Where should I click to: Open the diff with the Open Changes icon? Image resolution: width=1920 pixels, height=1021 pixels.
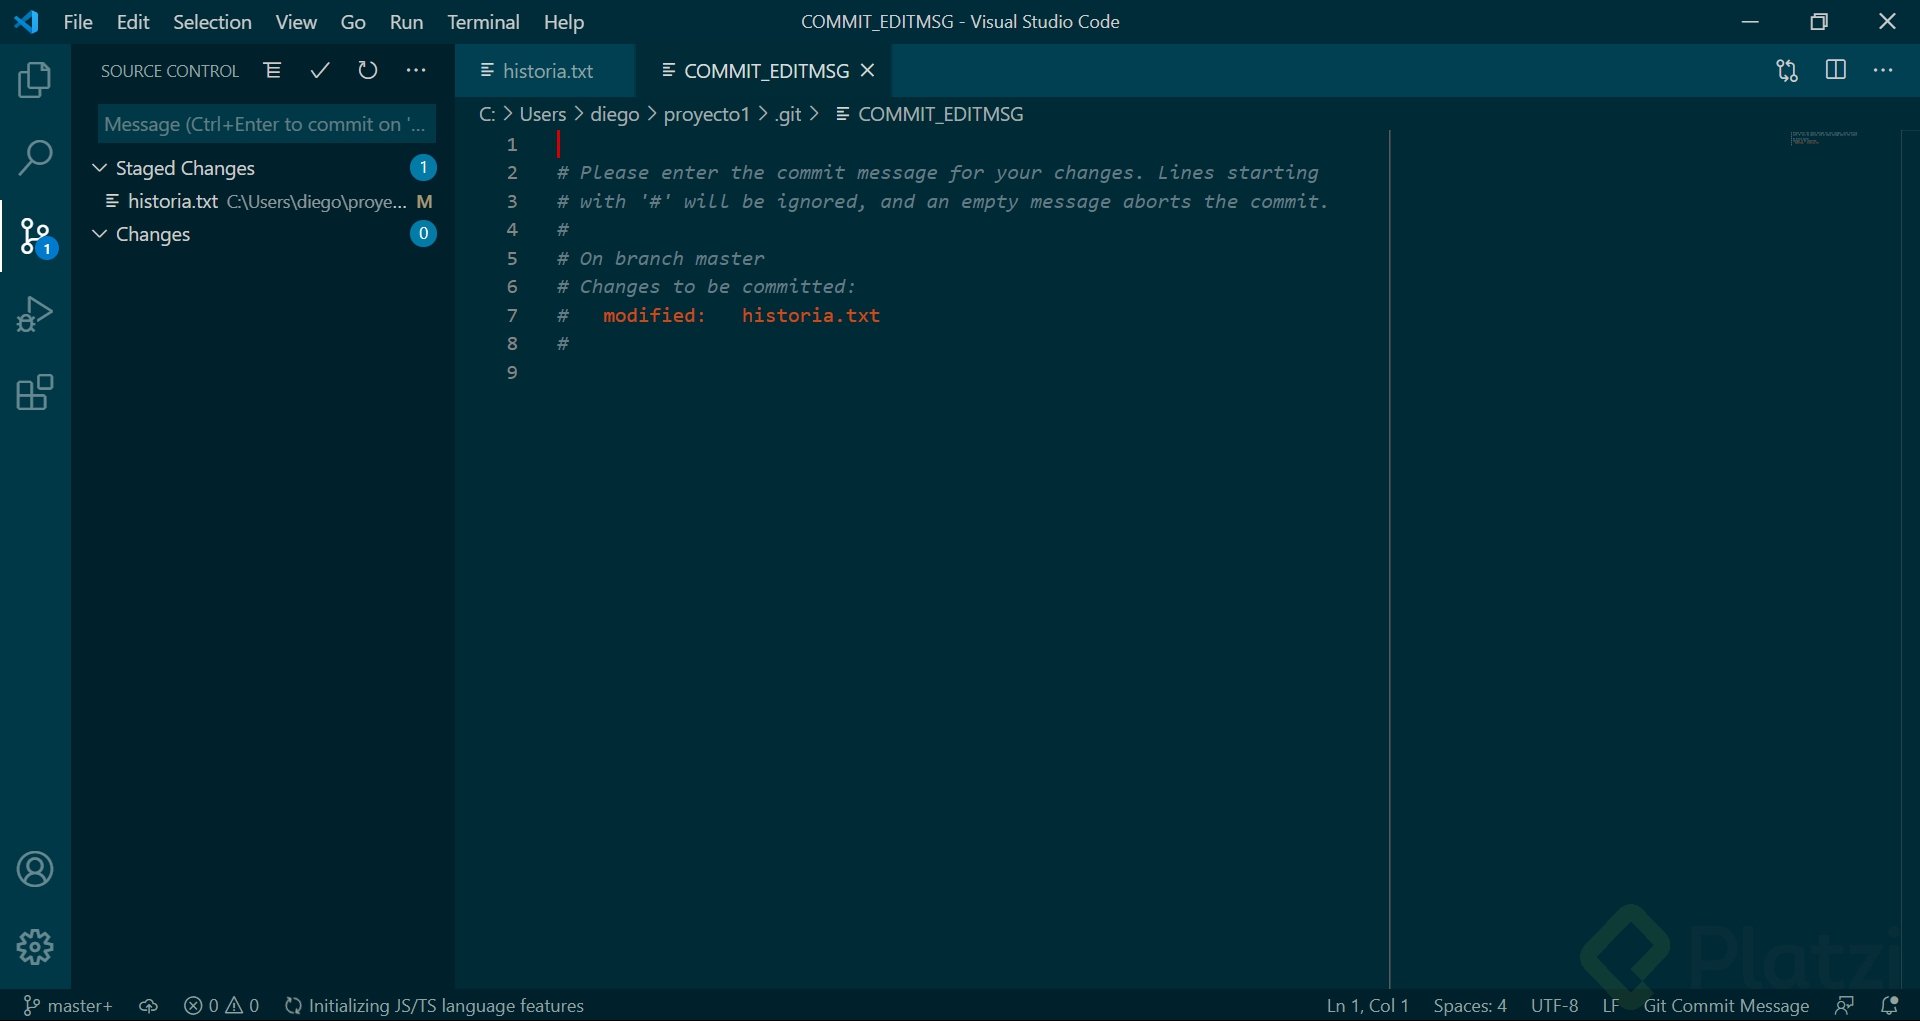(1786, 70)
